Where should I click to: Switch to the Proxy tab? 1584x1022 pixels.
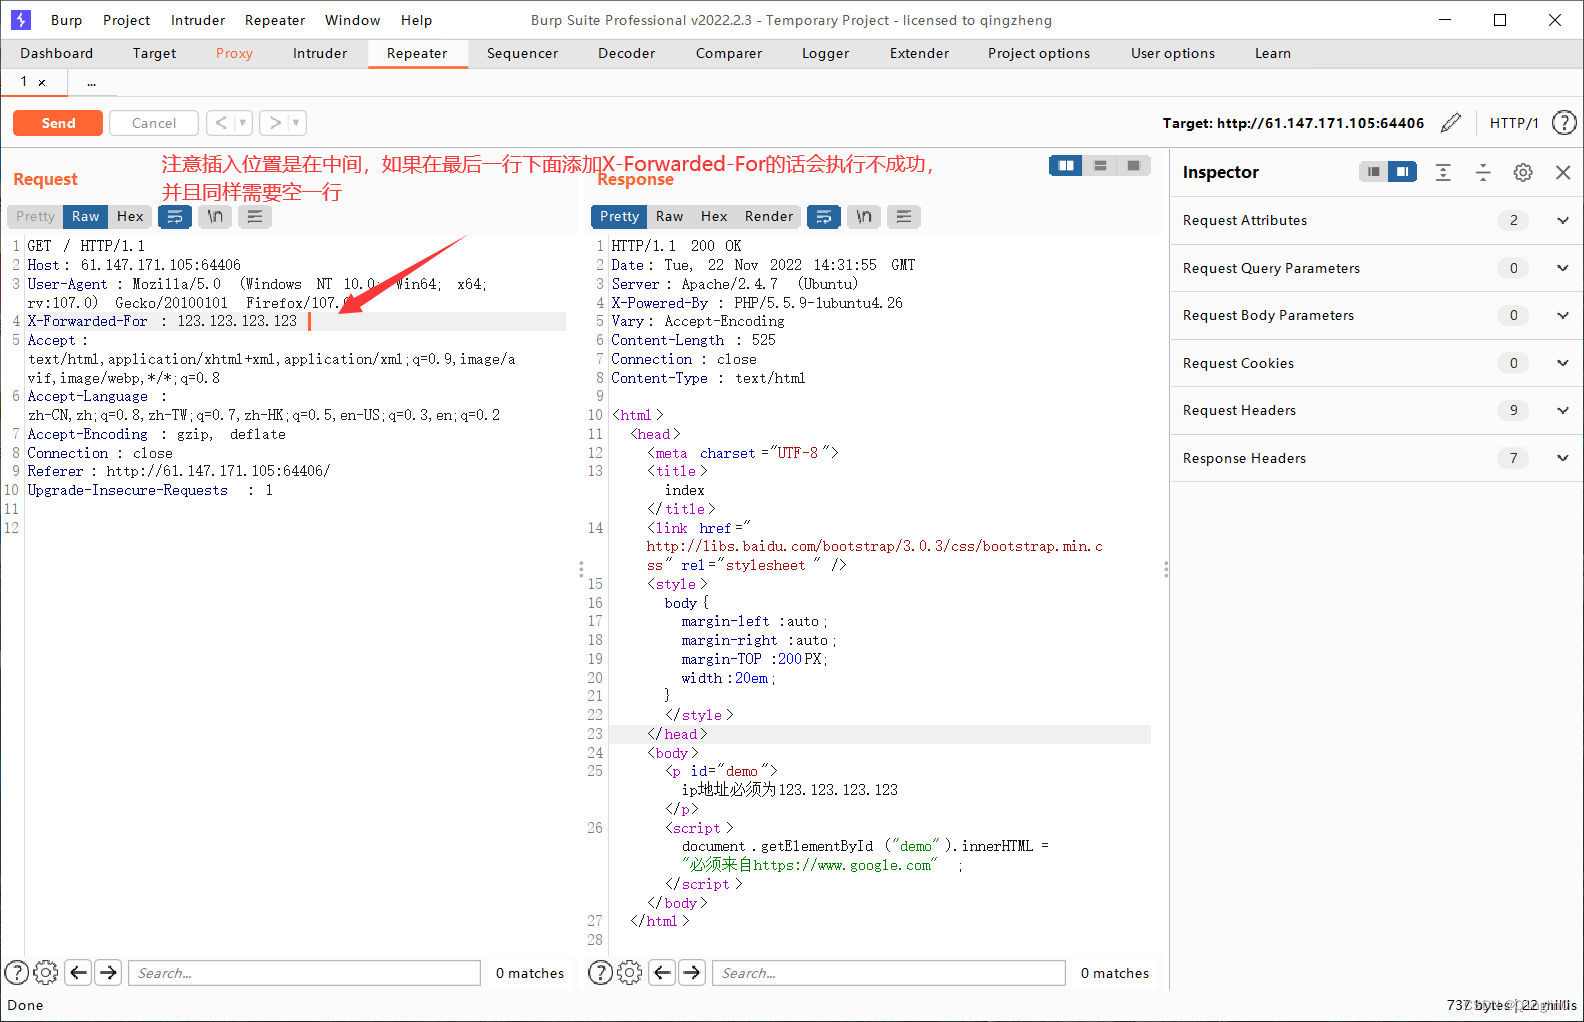[234, 53]
